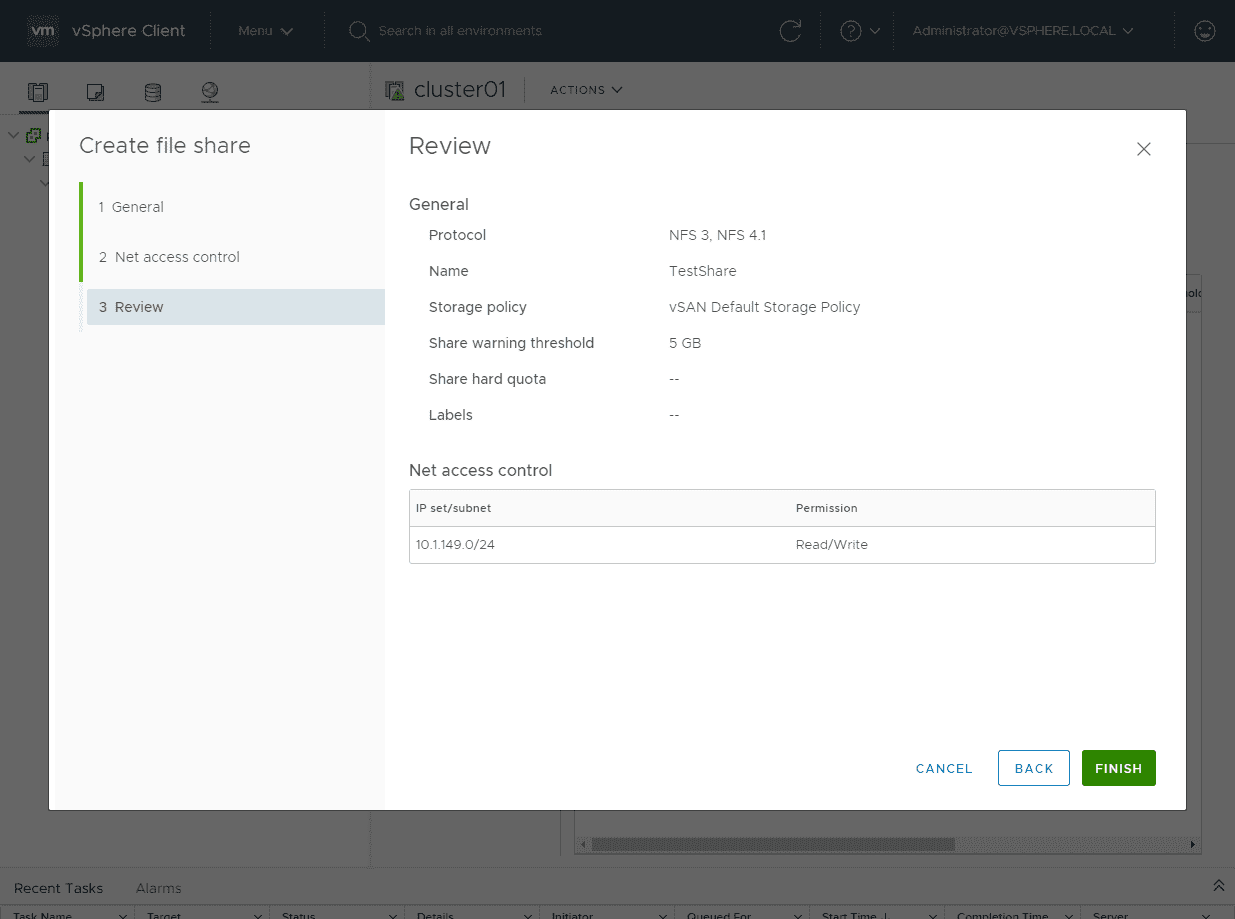The height and width of the screenshot is (919, 1235).
Task: Select step 1 General in the wizard
Action: [131, 207]
